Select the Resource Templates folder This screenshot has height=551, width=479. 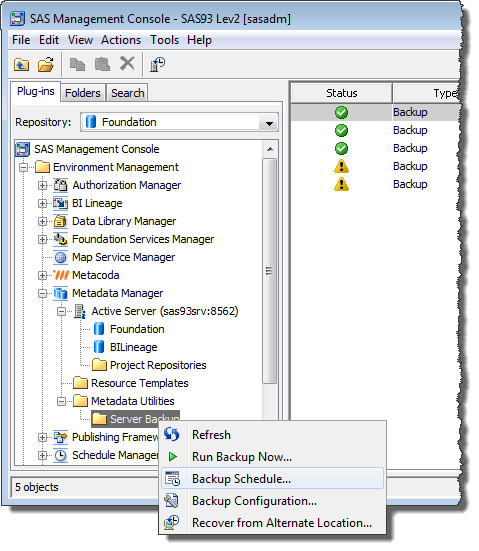(131, 383)
